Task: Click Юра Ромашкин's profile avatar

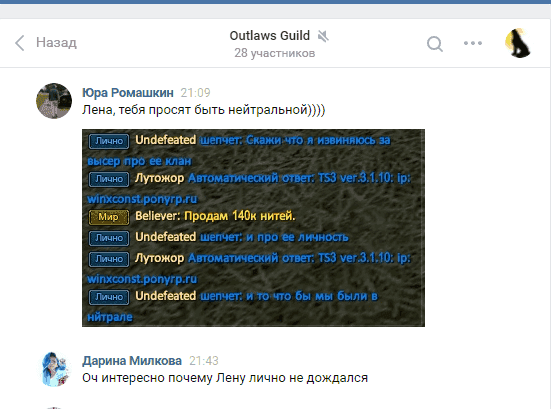Action: [54, 101]
